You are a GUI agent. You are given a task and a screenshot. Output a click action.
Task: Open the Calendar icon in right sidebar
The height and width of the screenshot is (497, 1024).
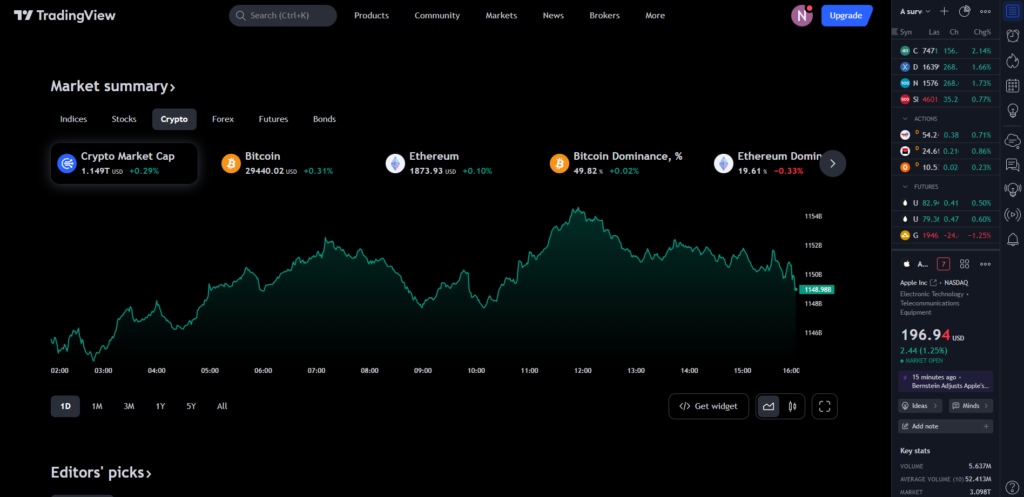click(1012, 85)
